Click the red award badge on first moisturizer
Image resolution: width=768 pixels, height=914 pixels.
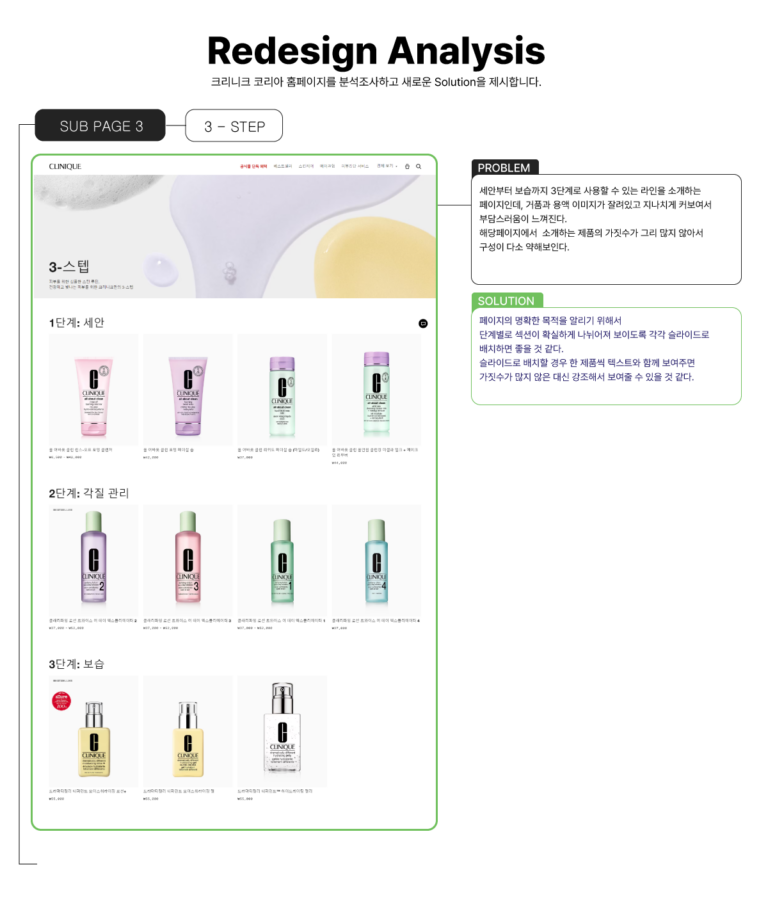[x=61, y=700]
